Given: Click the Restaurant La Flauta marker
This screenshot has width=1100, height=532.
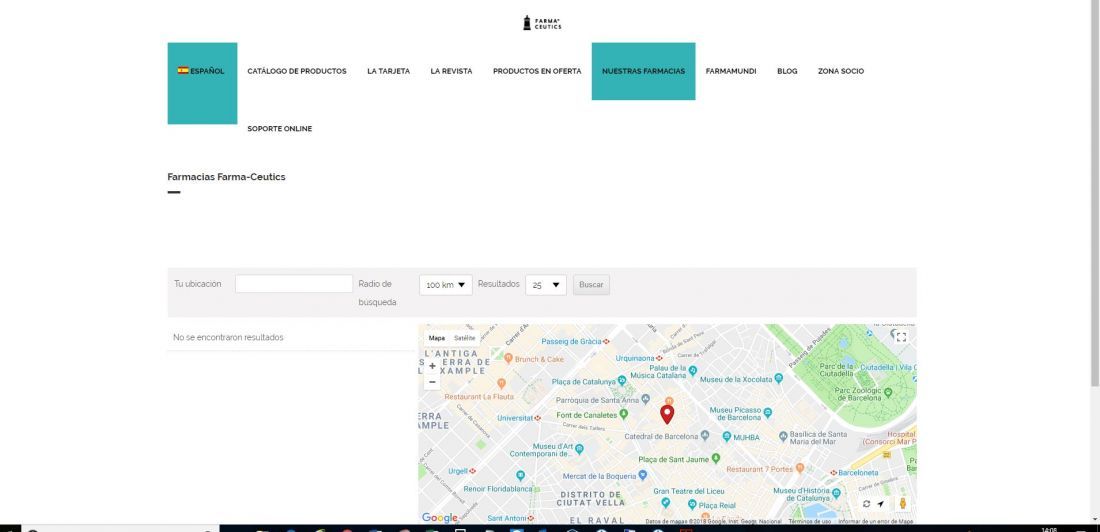Looking at the screenshot, I should (x=501, y=383).
